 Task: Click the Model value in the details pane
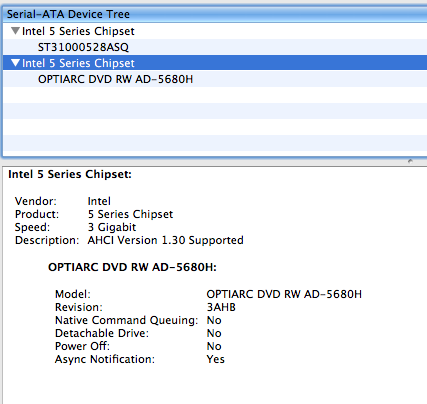pos(284,294)
